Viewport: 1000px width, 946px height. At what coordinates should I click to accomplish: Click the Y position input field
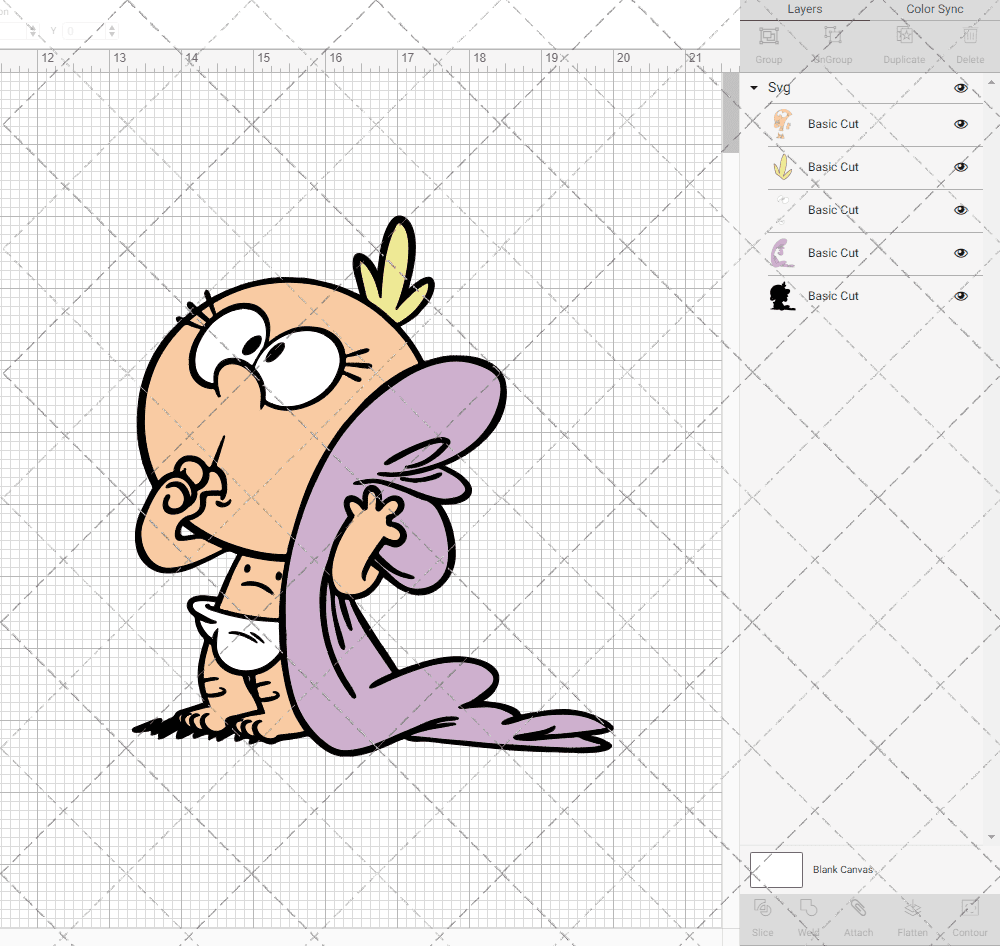pos(85,31)
